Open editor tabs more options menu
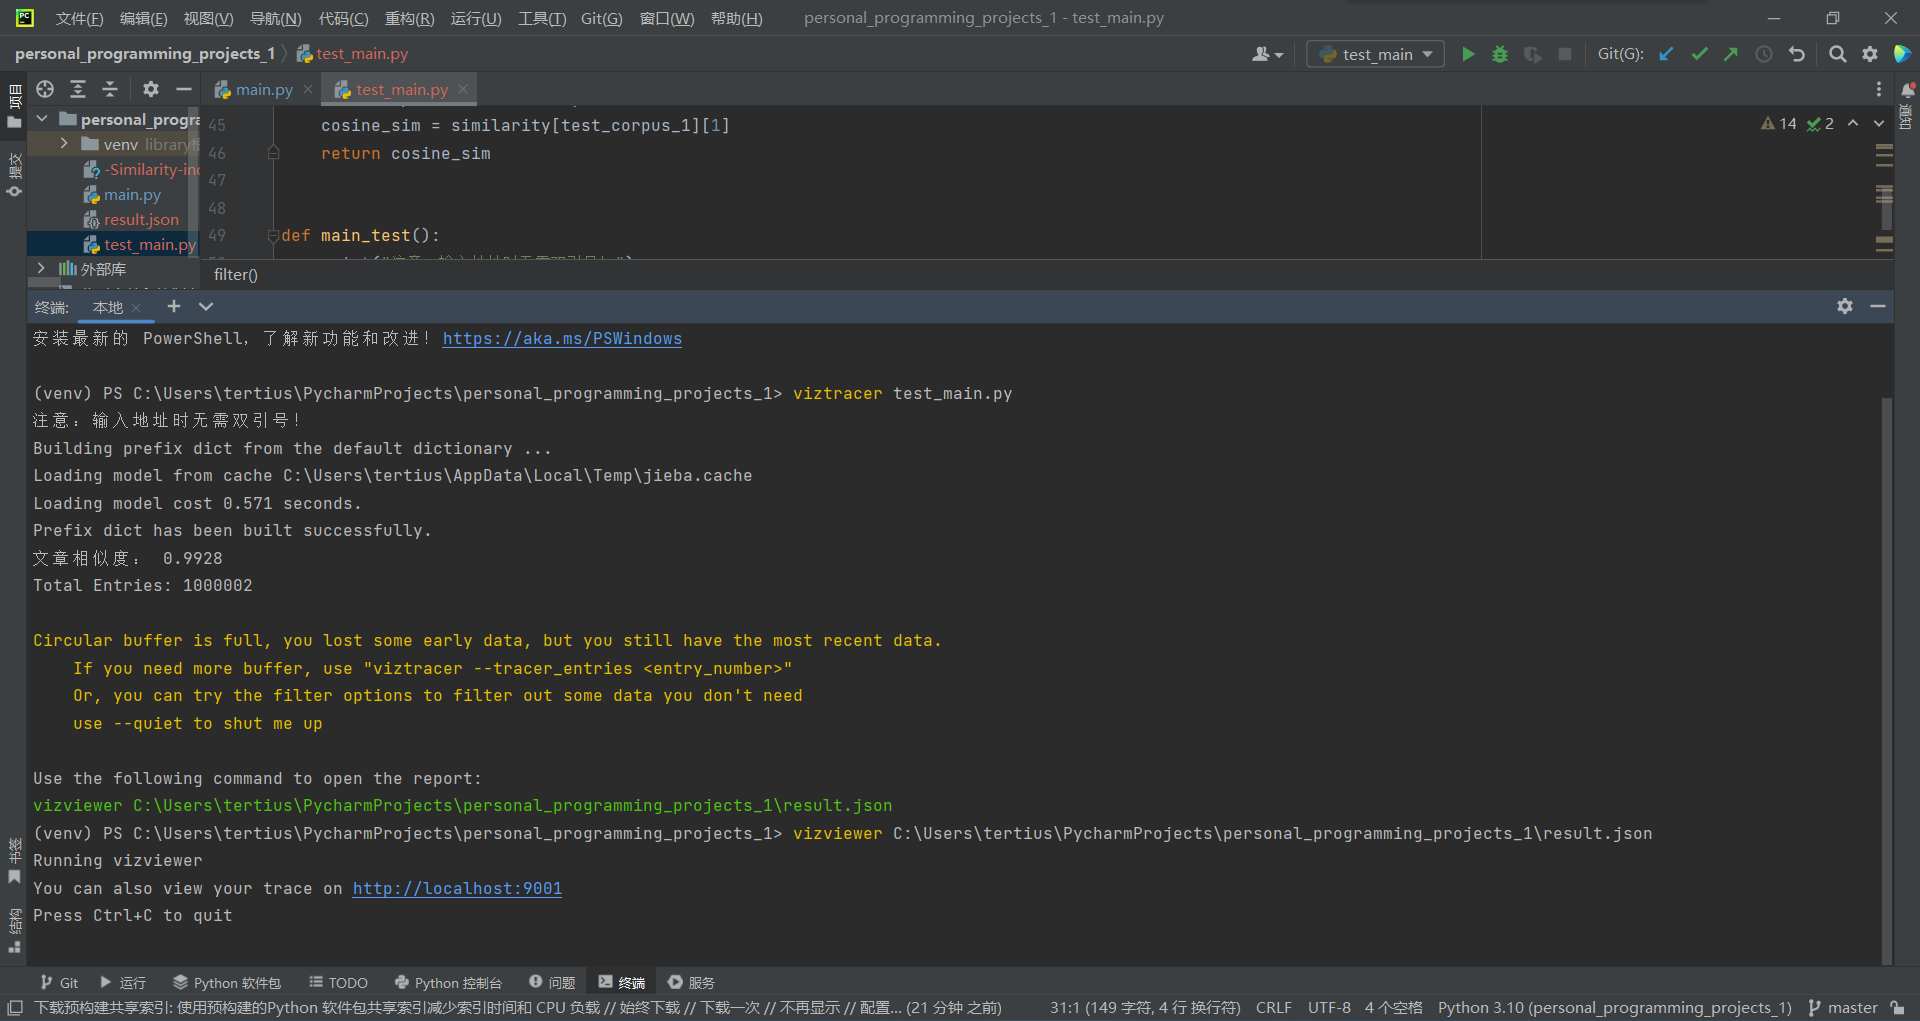Viewport: 1920px width, 1021px height. click(x=1879, y=89)
